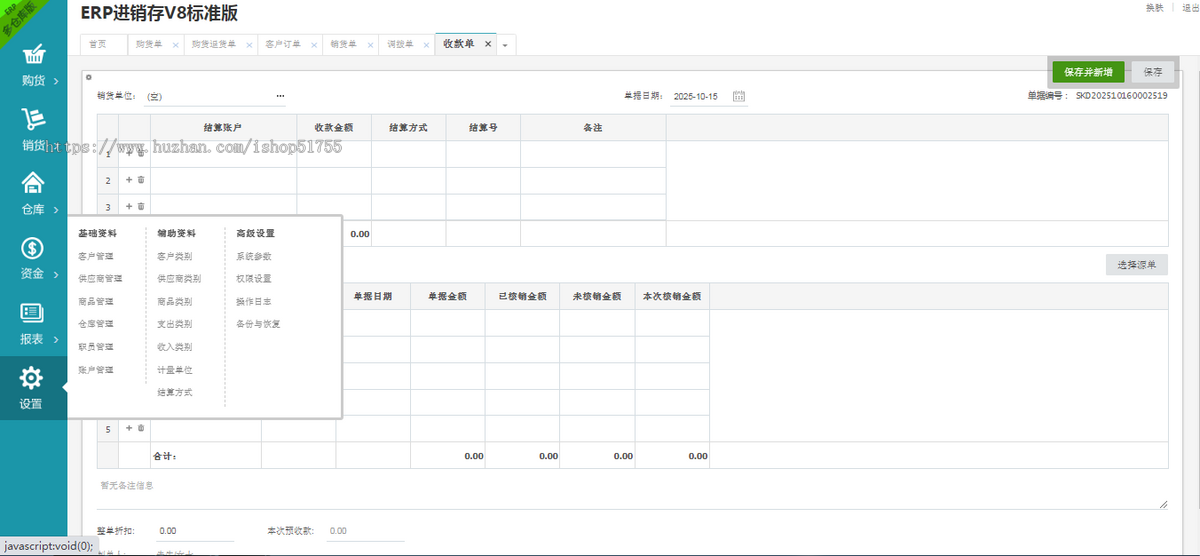Click the 选择源单 button
Viewport: 1200px width, 556px height.
coord(1136,265)
